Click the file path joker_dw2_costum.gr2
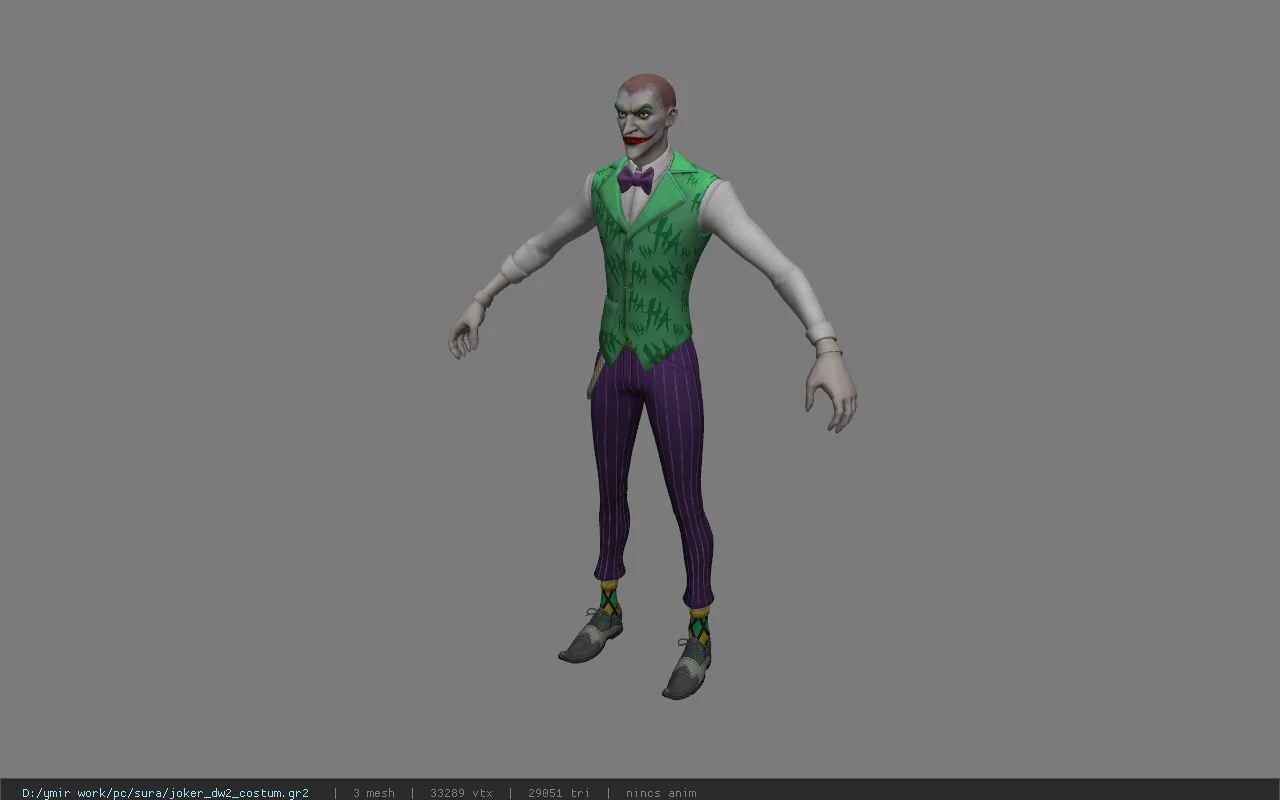The image size is (1280, 800). [165, 793]
